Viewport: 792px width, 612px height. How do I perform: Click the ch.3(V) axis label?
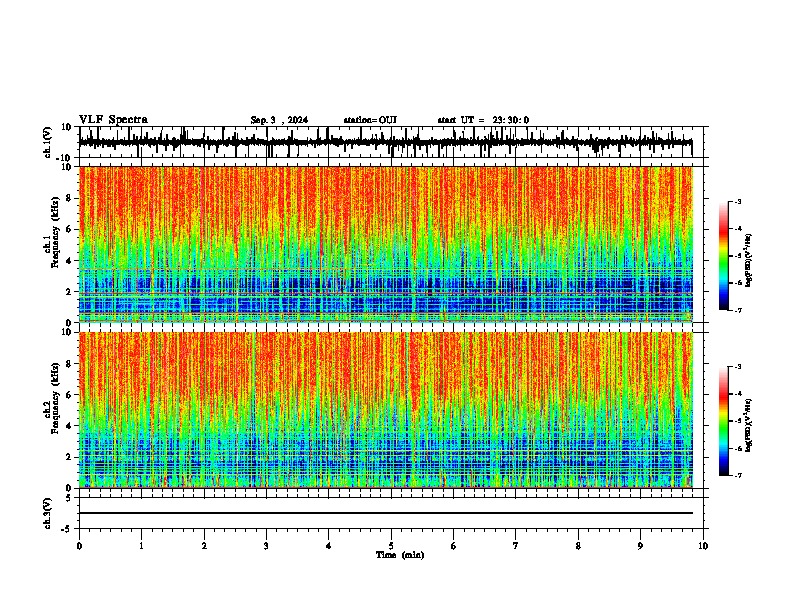point(48,513)
